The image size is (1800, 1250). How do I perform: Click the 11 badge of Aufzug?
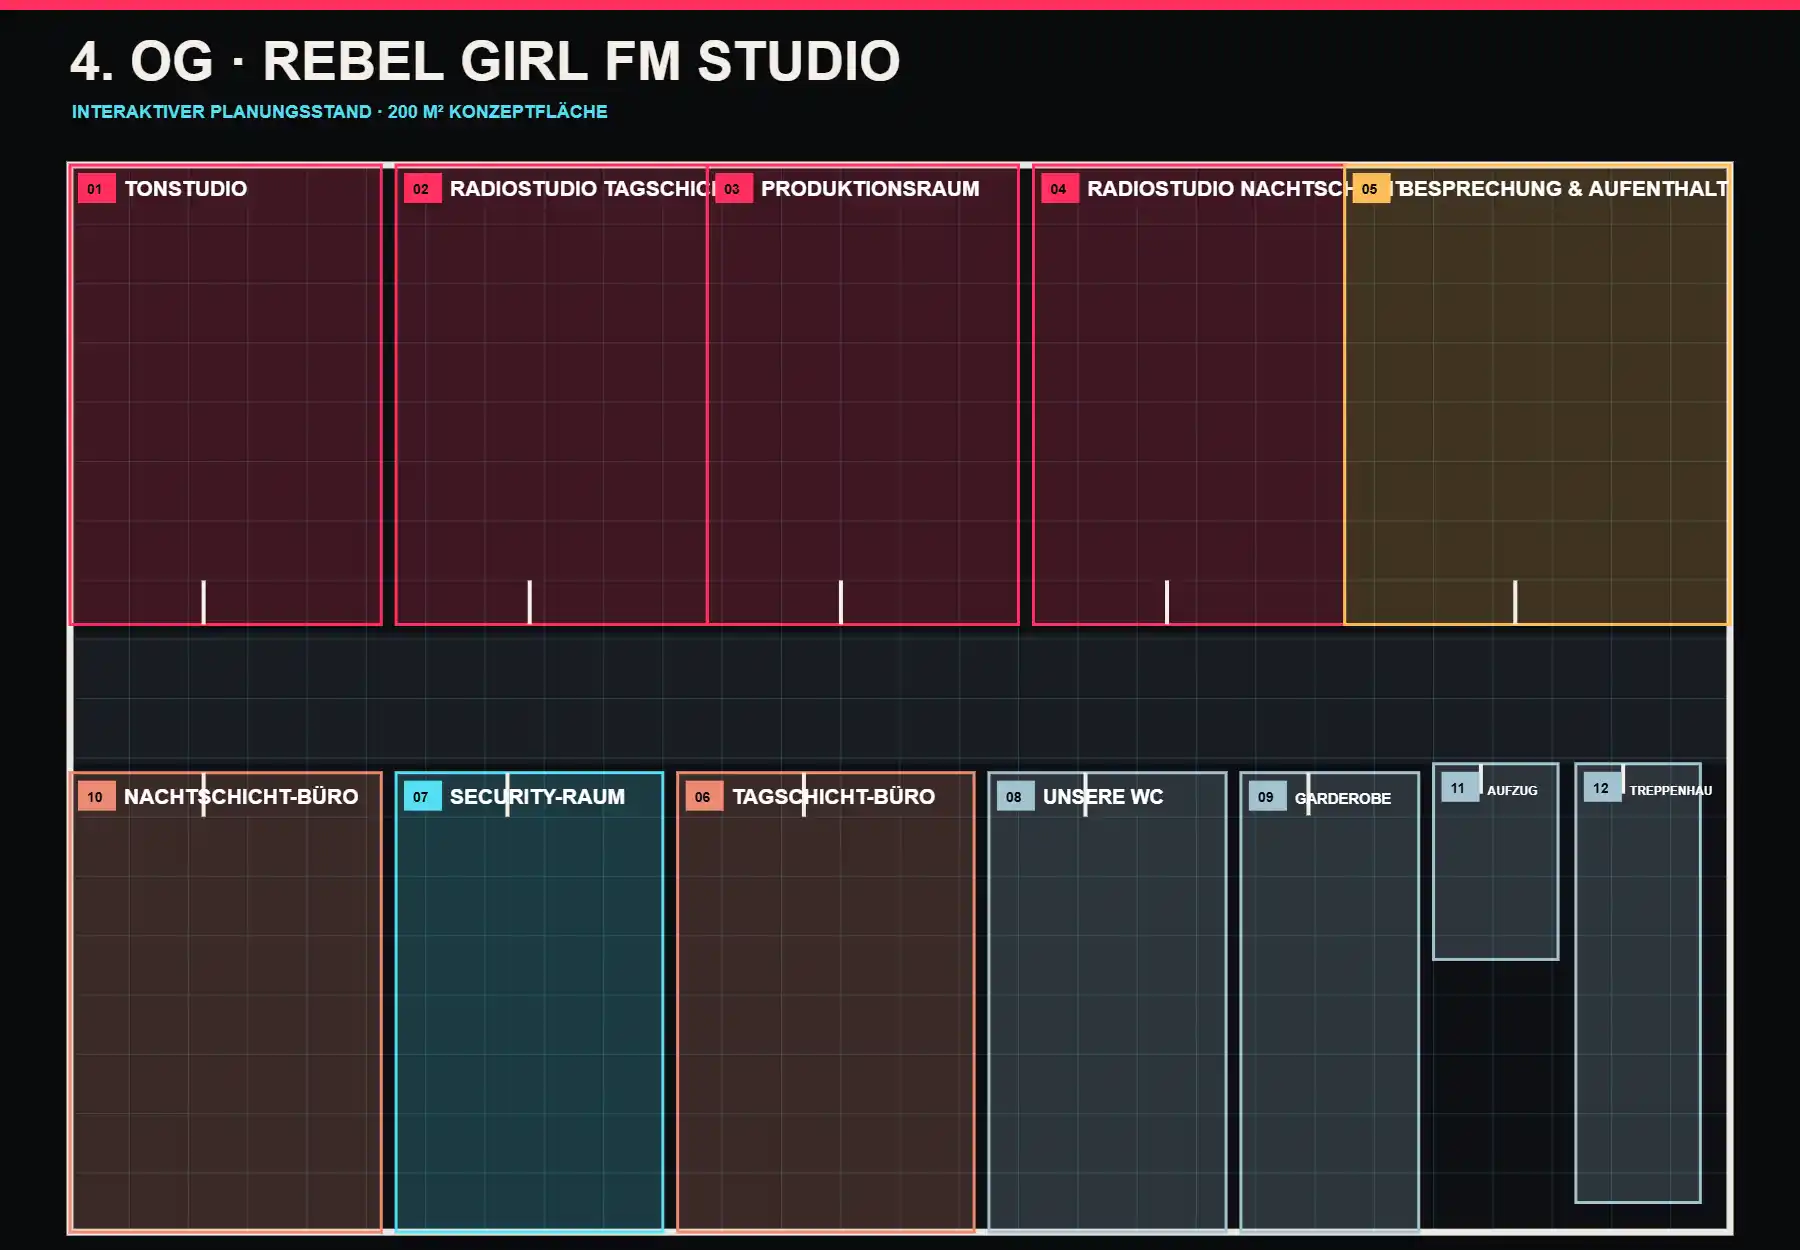(x=1459, y=788)
